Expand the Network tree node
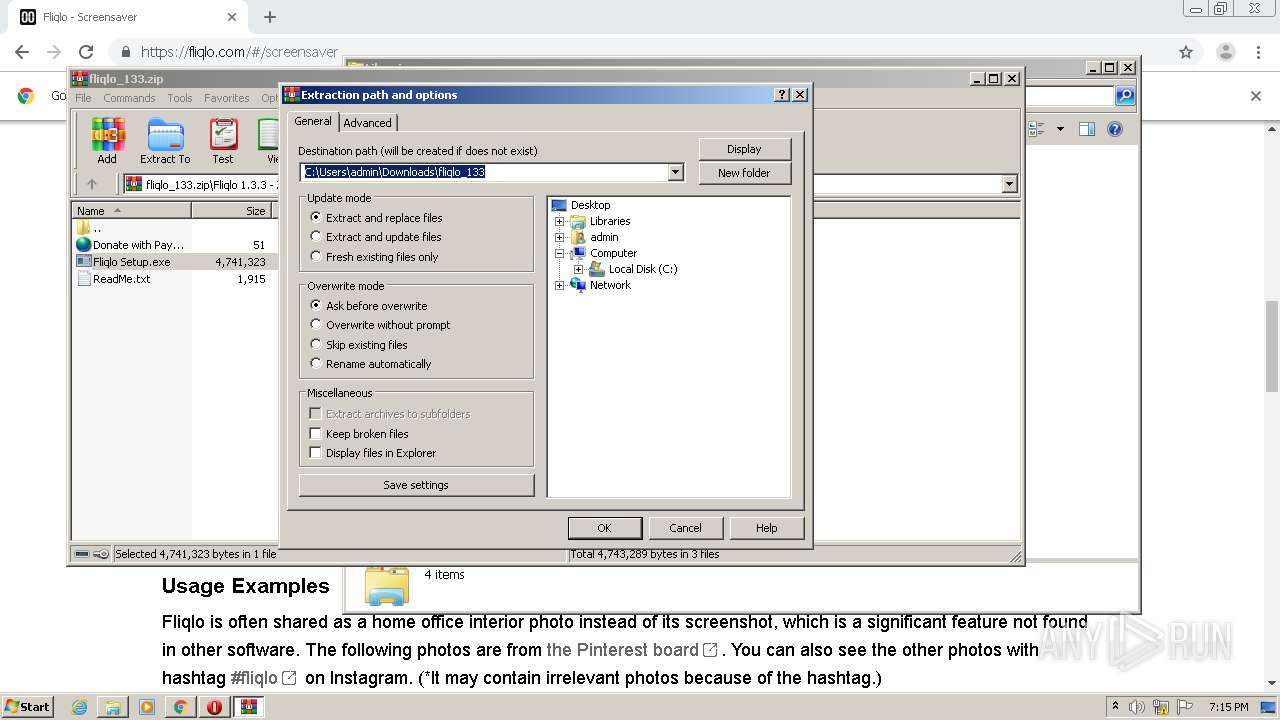The height and width of the screenshot is (720, 1280). pyautogui.click(x=560, y=285)
